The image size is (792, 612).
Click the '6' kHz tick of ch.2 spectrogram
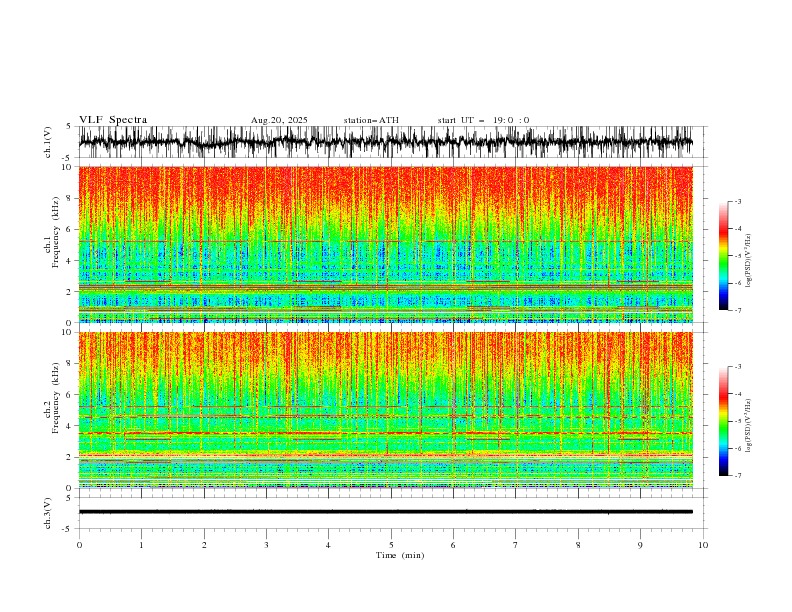70,395
